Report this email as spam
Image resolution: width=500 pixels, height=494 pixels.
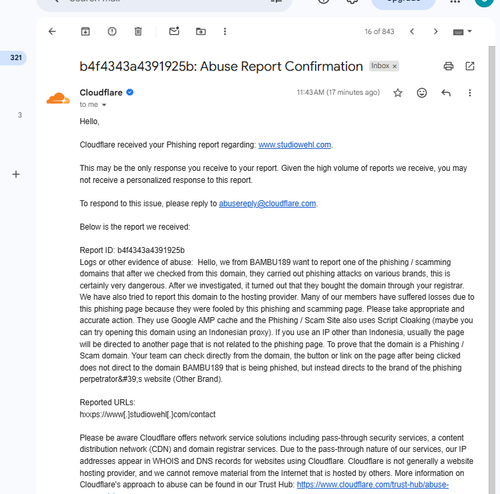coord(112,32)
